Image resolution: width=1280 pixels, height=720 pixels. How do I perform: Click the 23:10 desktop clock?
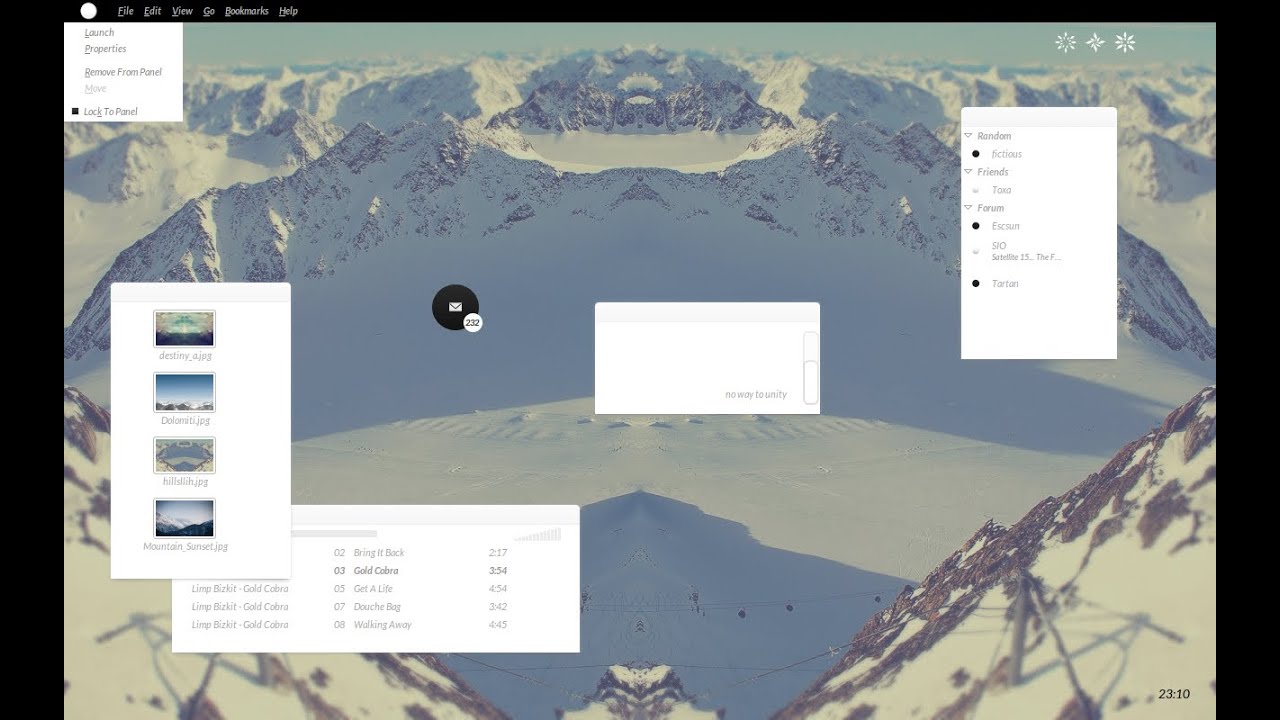point(1174,694)
